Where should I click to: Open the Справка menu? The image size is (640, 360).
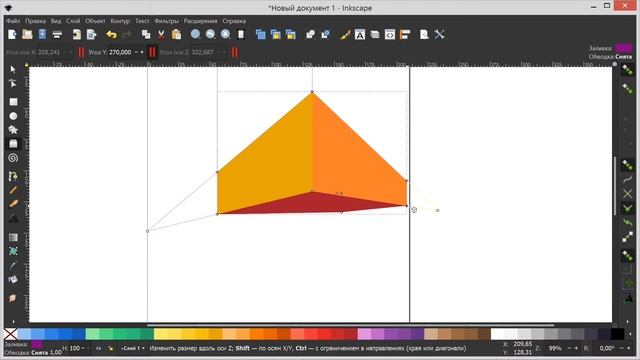click(234, 21)
